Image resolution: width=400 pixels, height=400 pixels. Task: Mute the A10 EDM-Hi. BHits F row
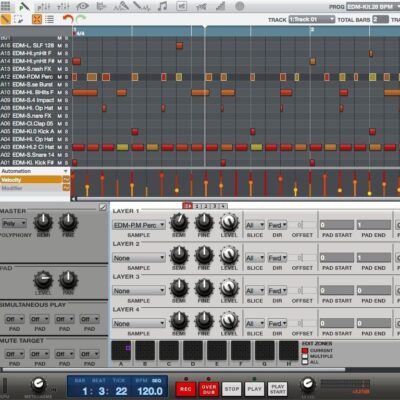click(x=60, y=92)
